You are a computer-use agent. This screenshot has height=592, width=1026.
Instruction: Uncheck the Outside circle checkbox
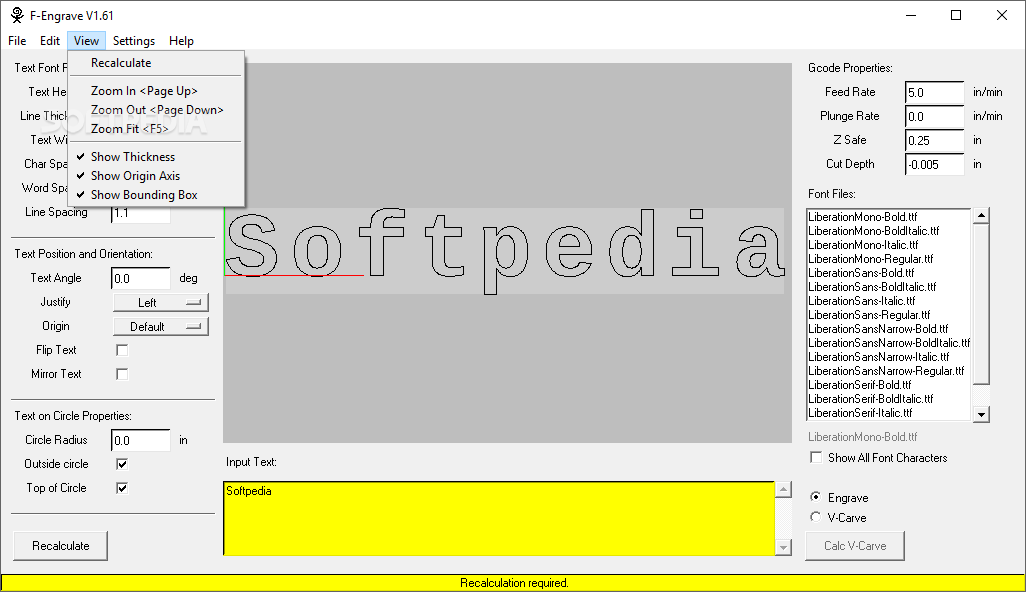(x=122, y=464)
